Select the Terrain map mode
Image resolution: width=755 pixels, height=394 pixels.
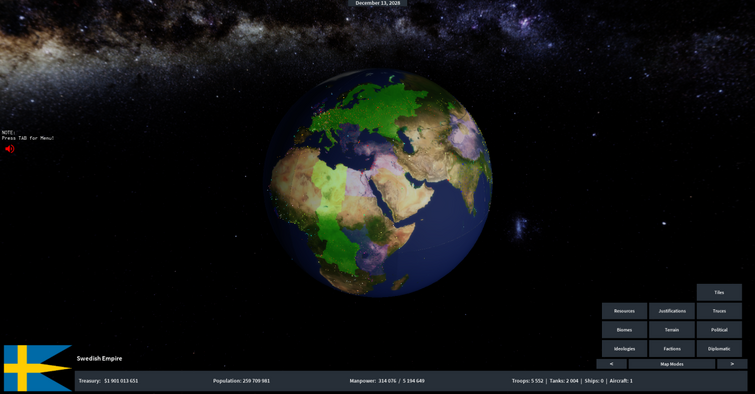coord(672,330)
